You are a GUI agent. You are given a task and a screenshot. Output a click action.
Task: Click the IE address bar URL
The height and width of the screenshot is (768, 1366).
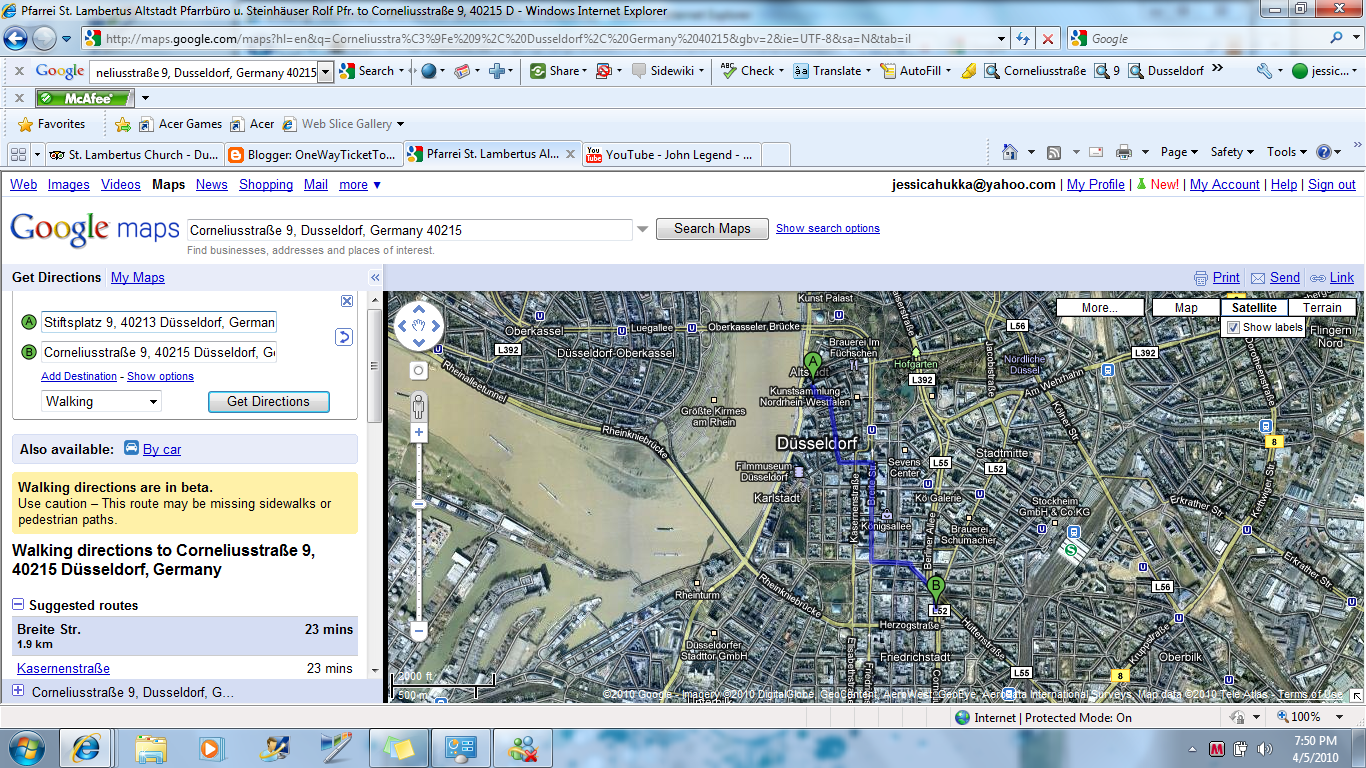(x=540, y=39)
